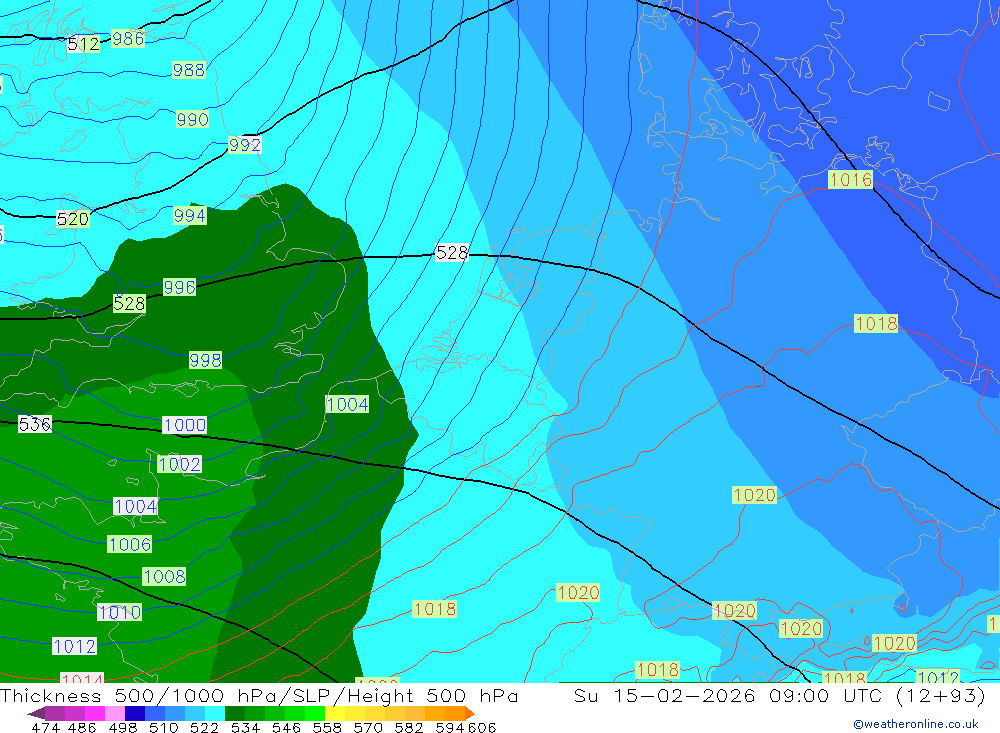Click the 1020 label on the light blue area

pyautogui.click(x=755, y=495)
